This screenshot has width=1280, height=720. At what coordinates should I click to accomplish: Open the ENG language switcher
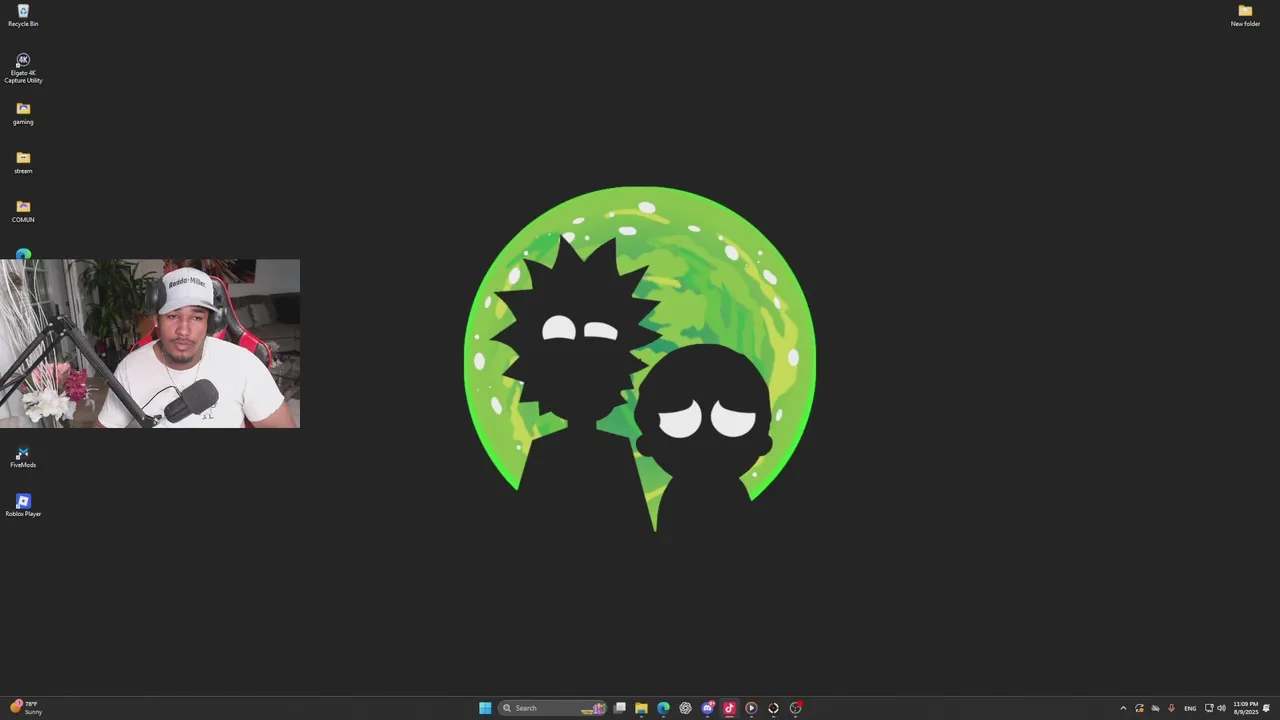click(1190, 708)
